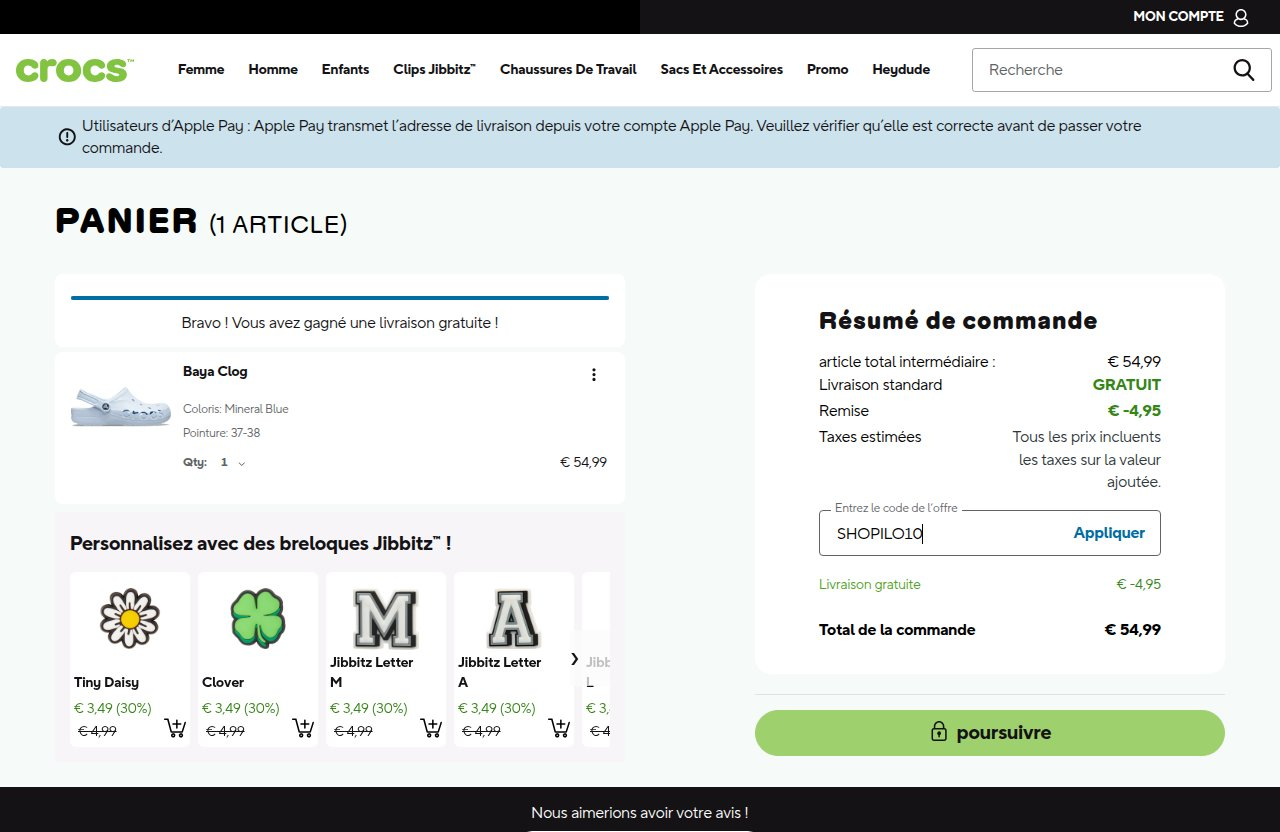Add Clover charm to cart icon
1280x832 pixels.
click(x=303, y=728)
